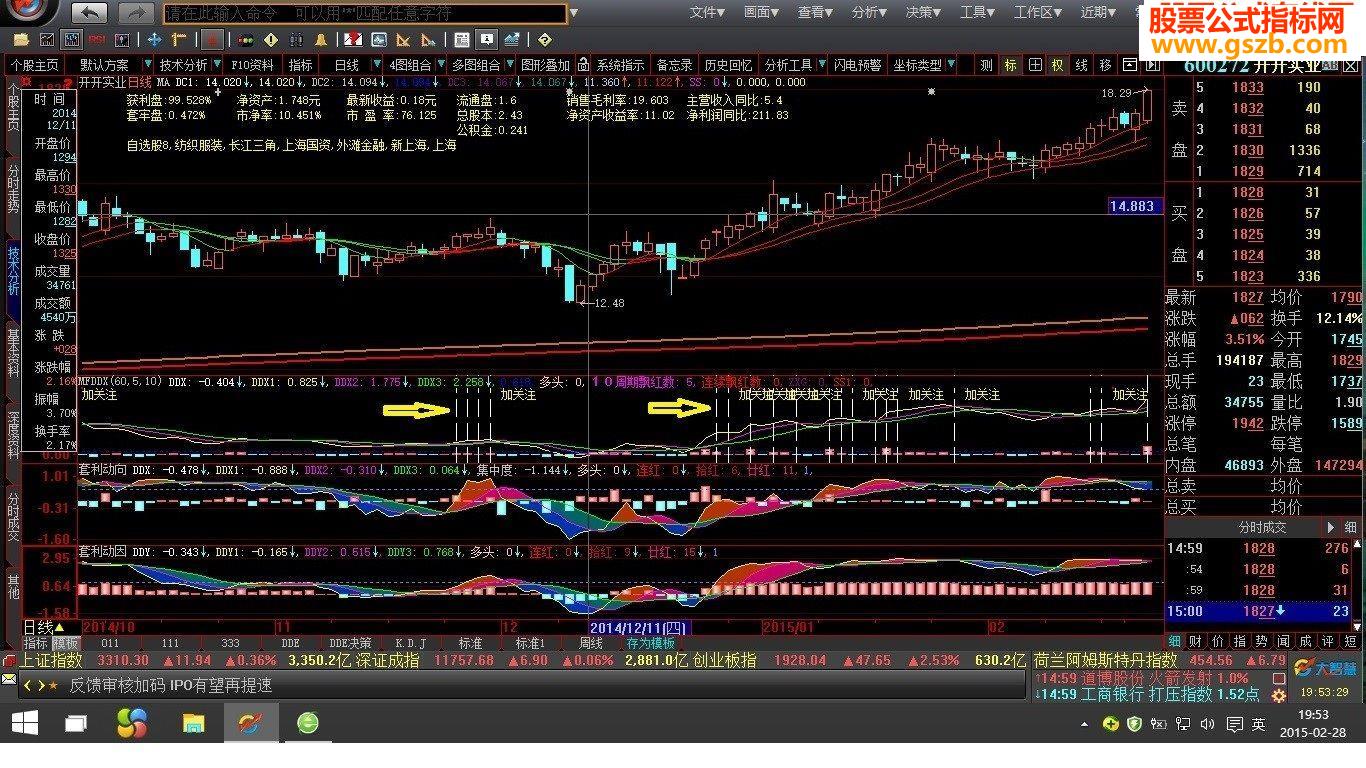Click the forward navigation arrow button
The height and width of the screenshot is (768, 1366).
point(136,13)
